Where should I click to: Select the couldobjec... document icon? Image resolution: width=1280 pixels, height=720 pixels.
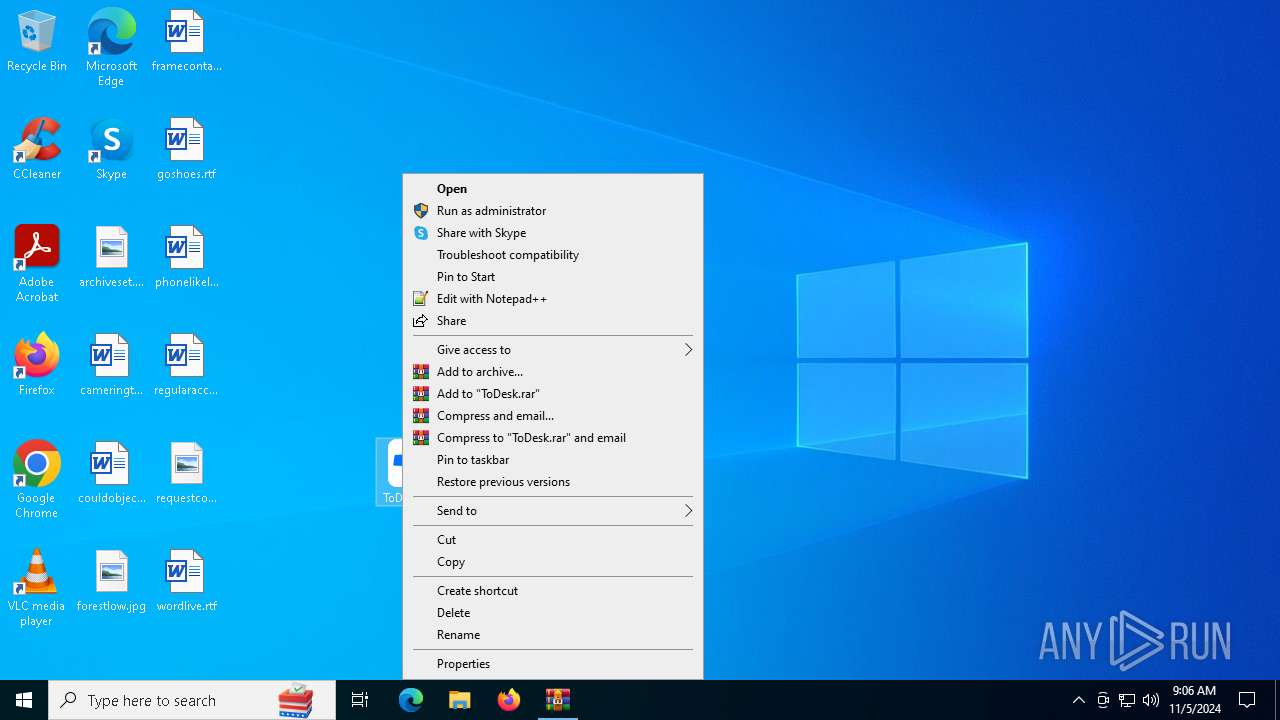point(111,474)
